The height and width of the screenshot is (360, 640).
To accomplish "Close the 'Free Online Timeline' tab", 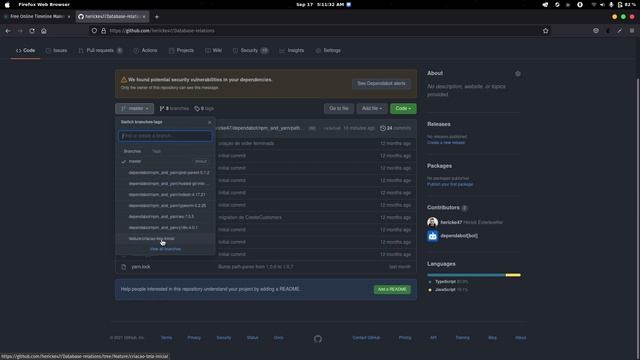I will tap(69, 17).
